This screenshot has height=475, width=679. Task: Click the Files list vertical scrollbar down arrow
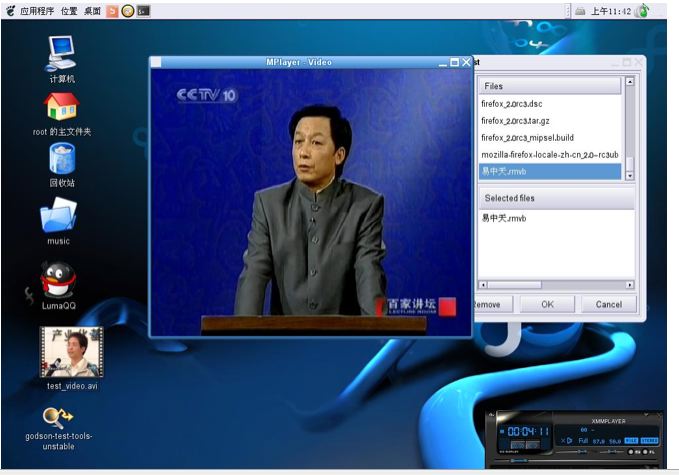[630, 175]
